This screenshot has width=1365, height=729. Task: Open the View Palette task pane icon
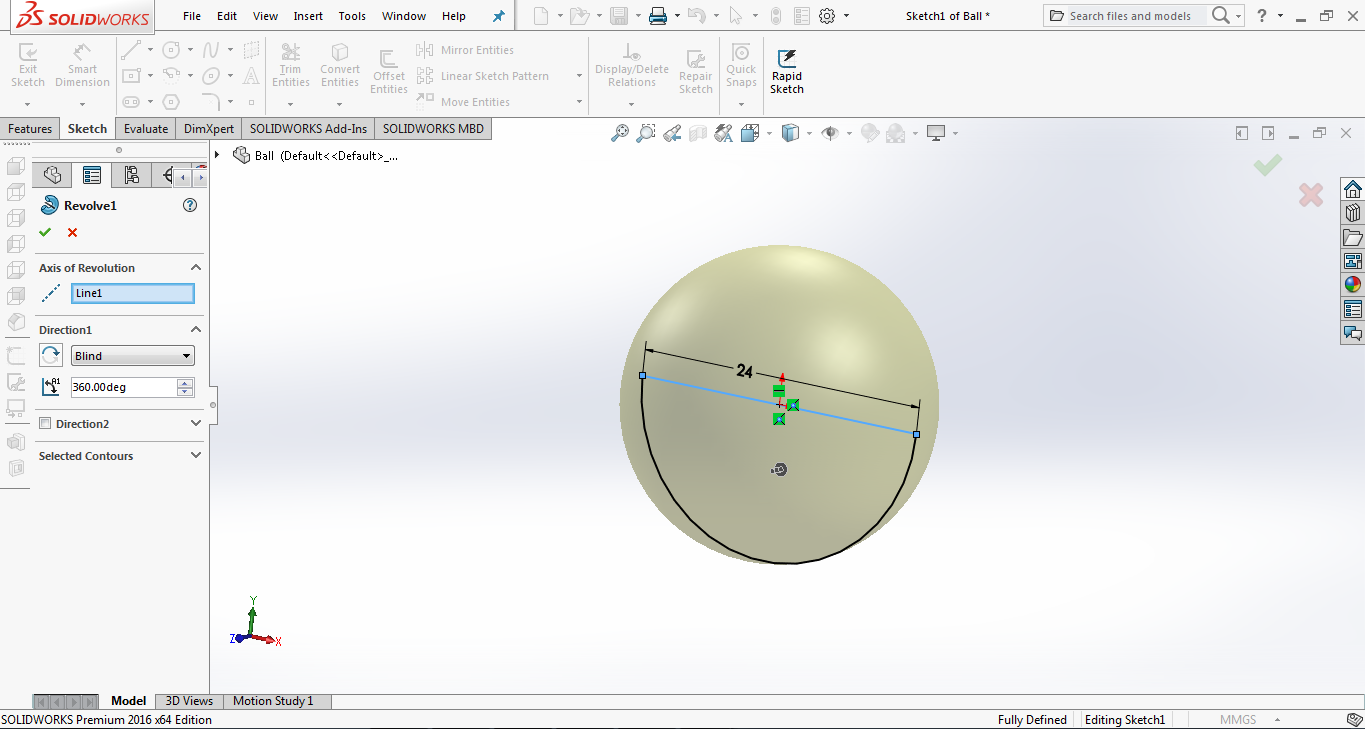pos(1353,261)
